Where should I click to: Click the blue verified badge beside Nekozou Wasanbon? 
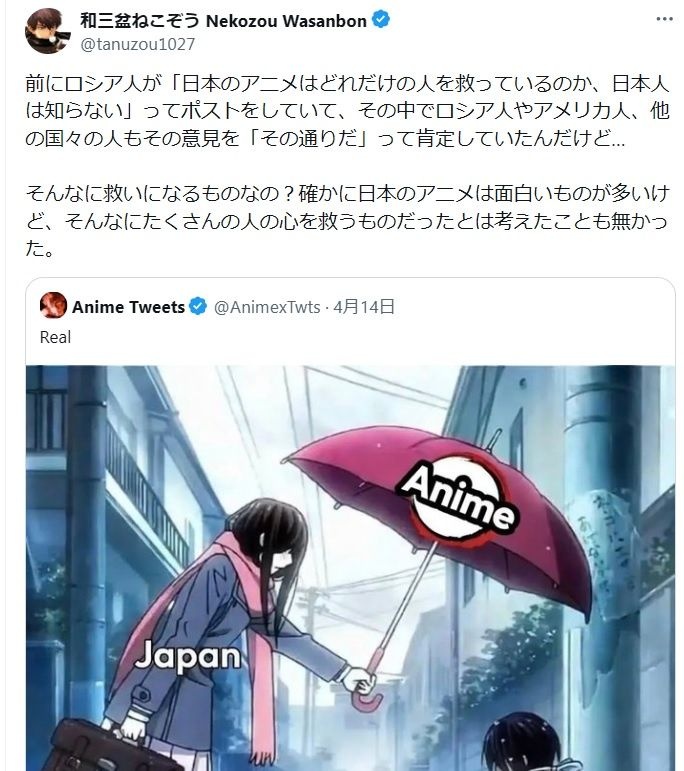point(381,21)
